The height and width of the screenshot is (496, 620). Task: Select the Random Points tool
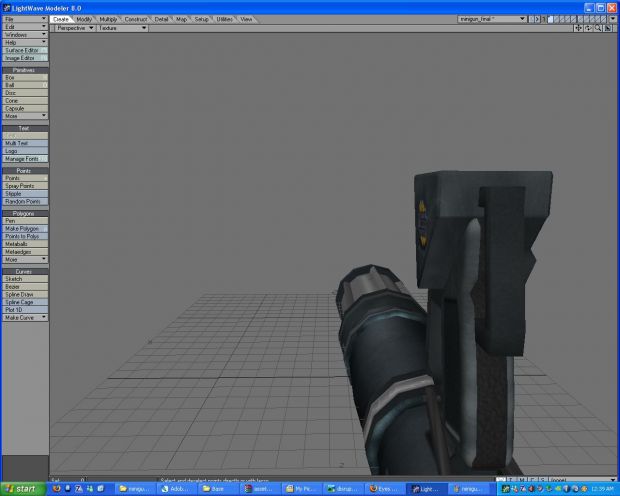pos(25,201)
